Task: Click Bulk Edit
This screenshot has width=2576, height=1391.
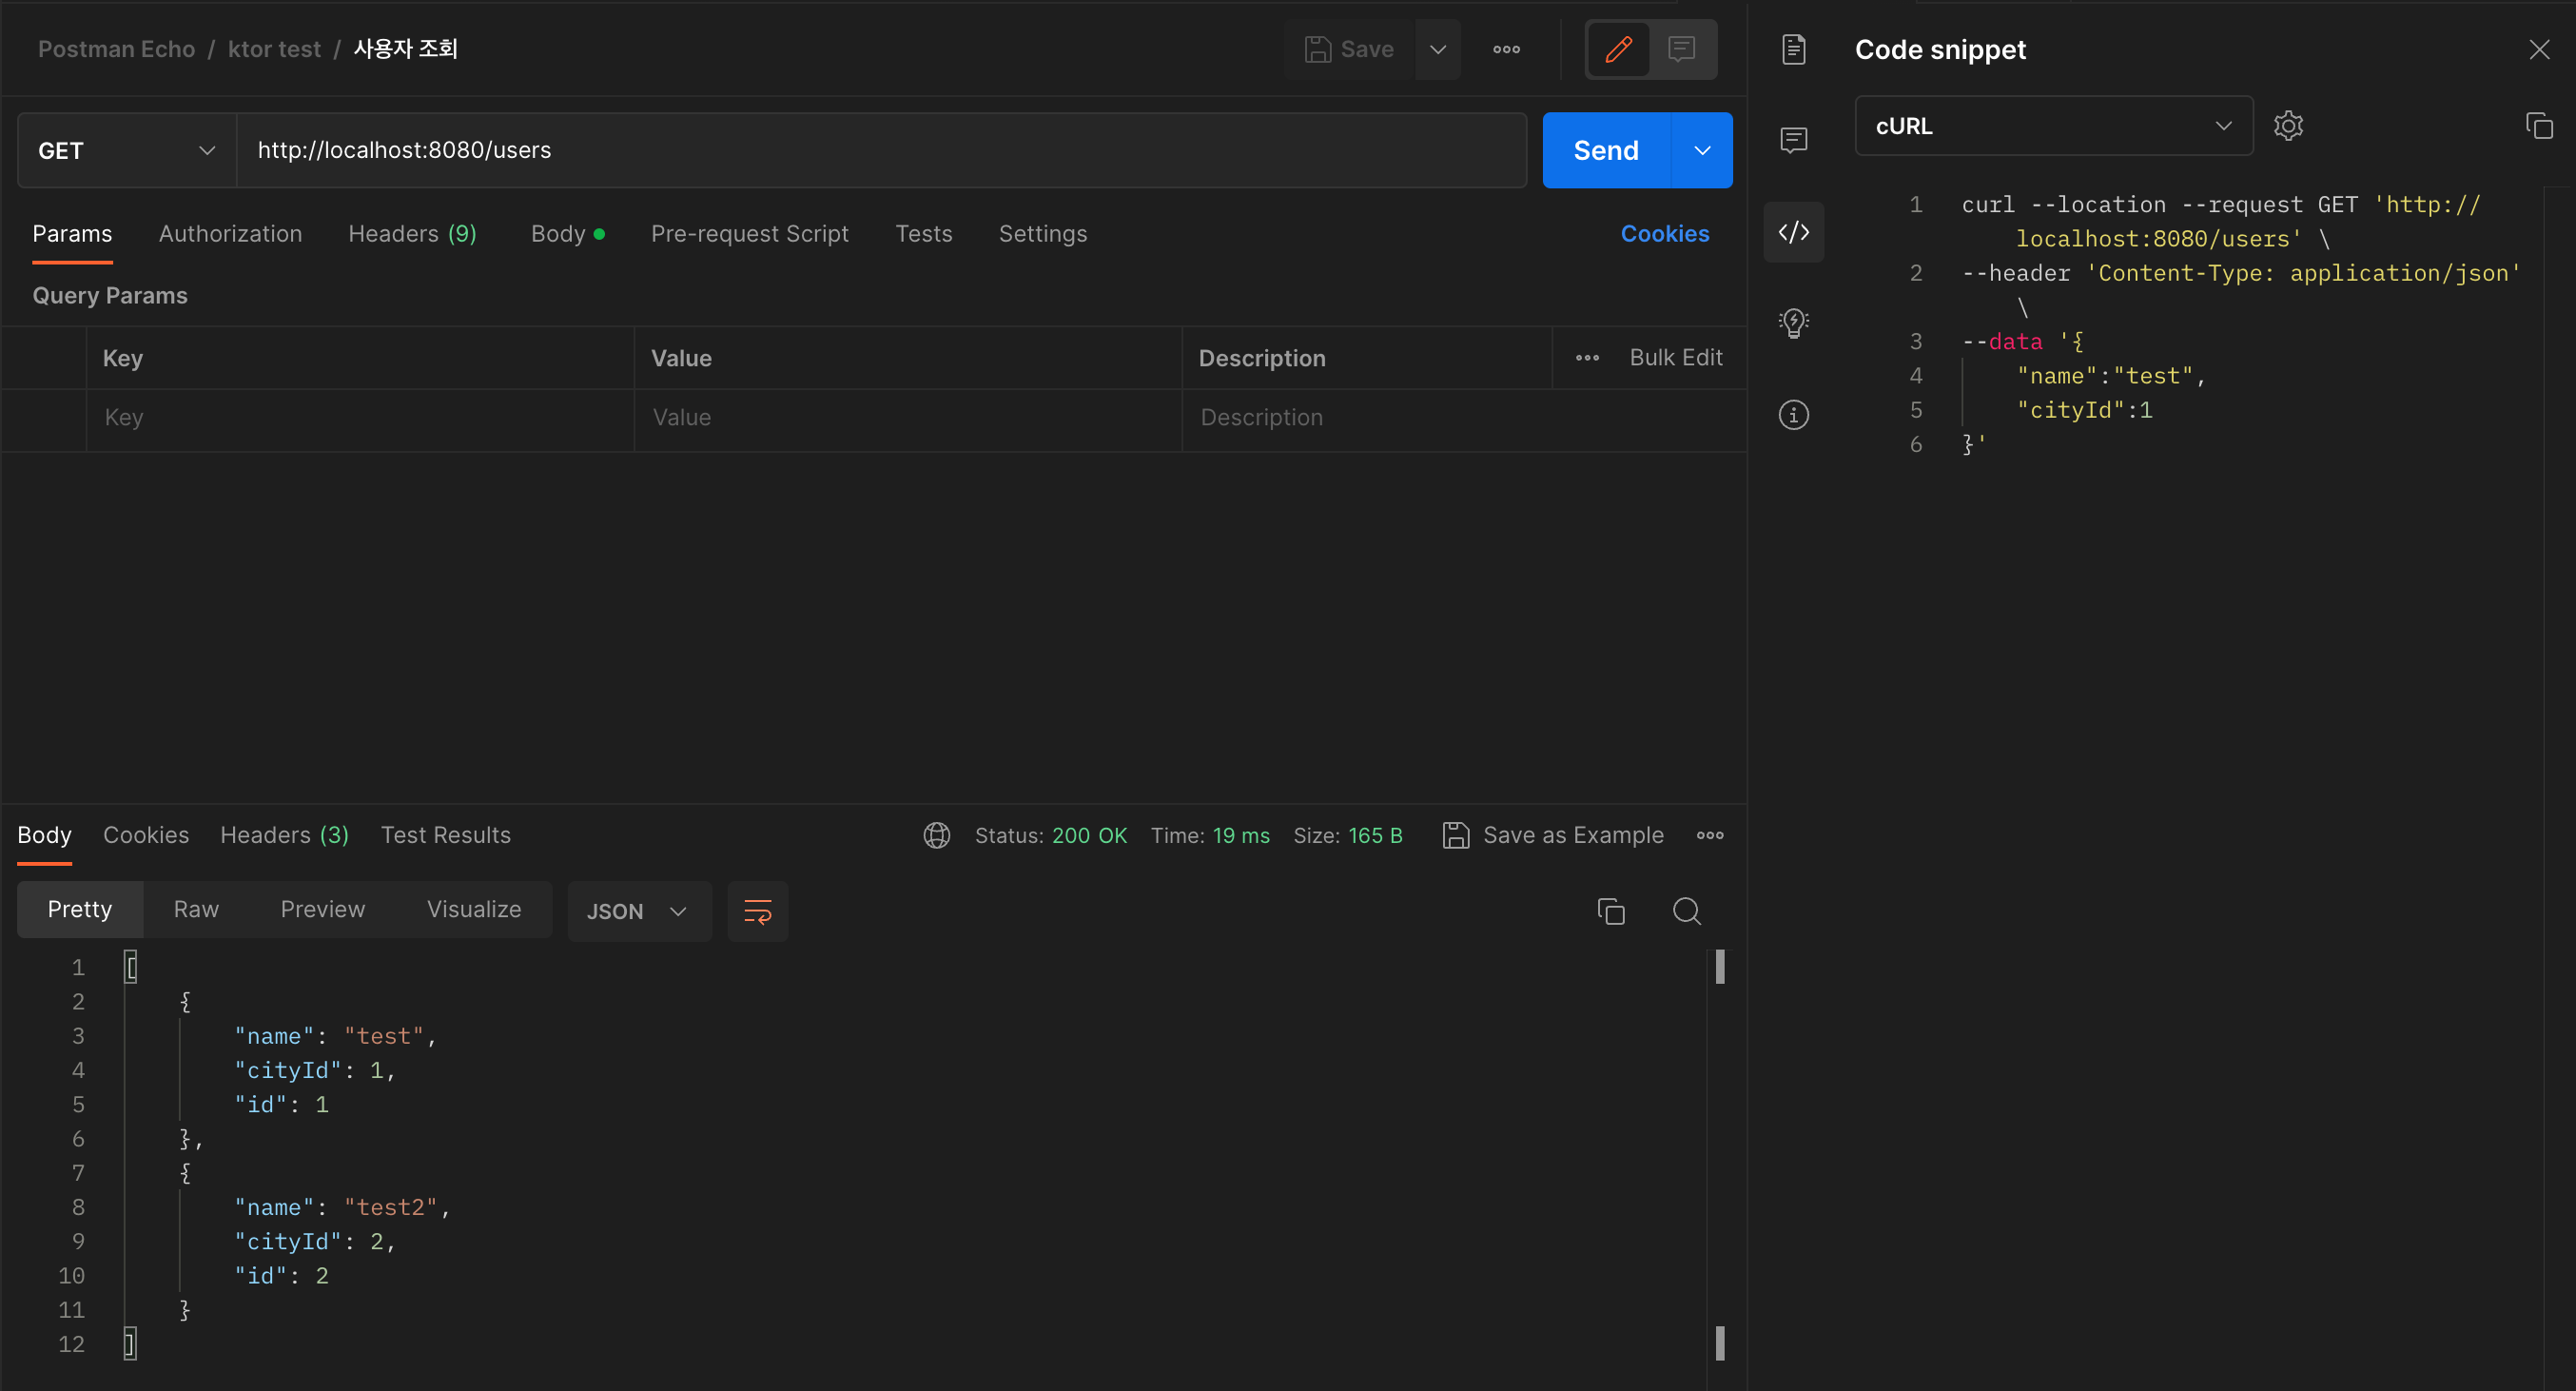Action: click(1676, 358)
